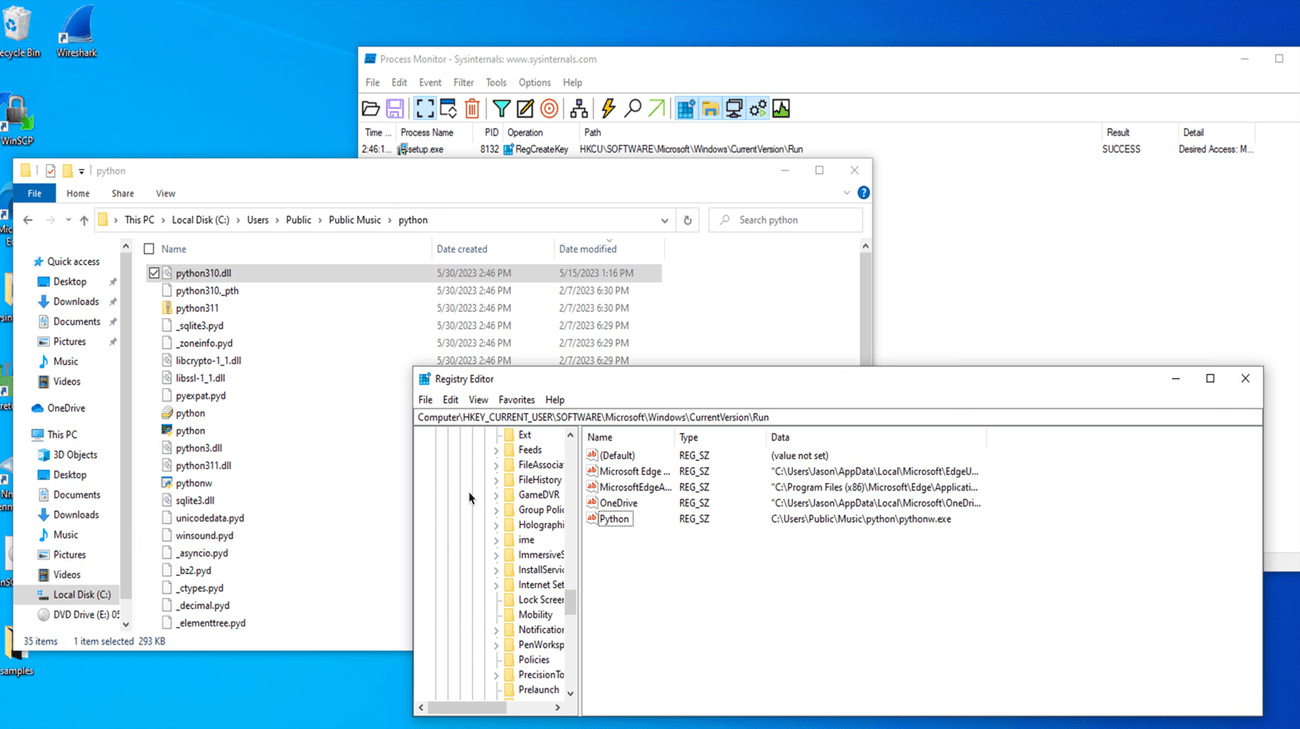Click the Find magnifier icon in Process Monitor
The image size is (1300, 729).
(633, 109)
